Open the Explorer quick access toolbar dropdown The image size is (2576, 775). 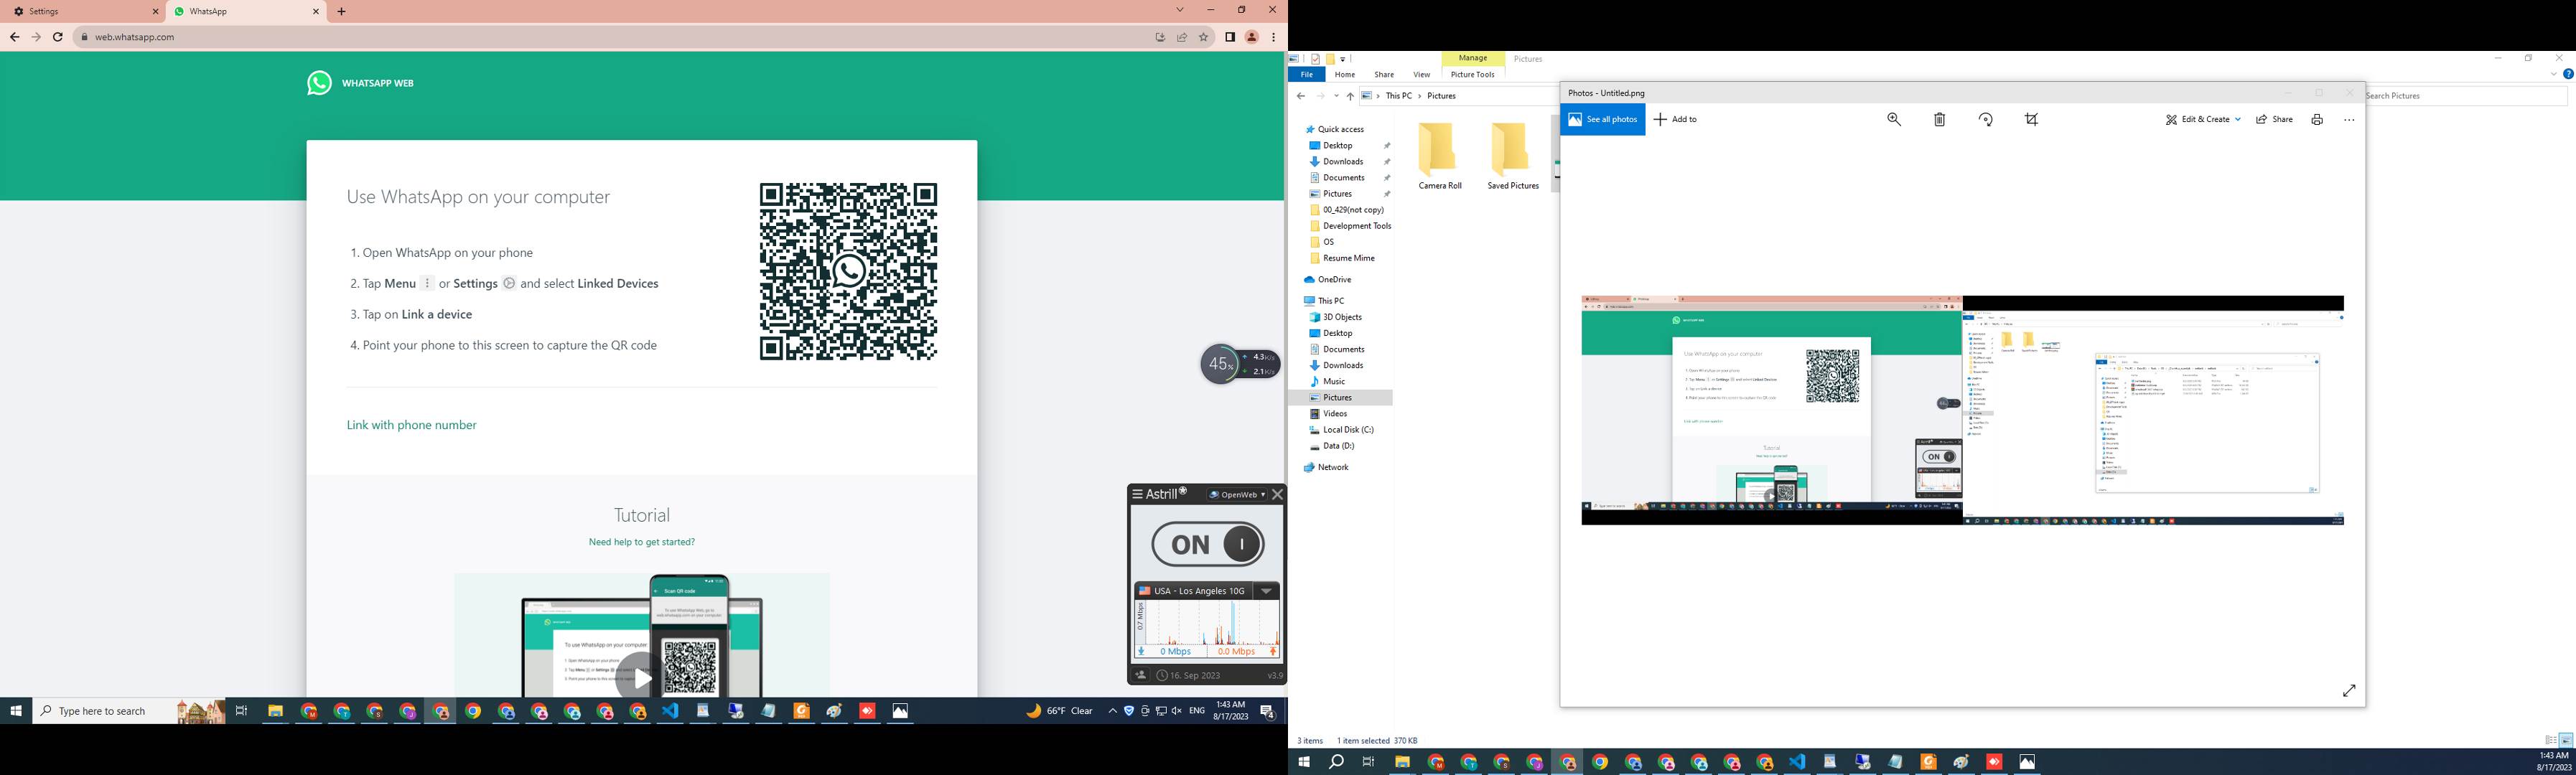click(1343, 59)
